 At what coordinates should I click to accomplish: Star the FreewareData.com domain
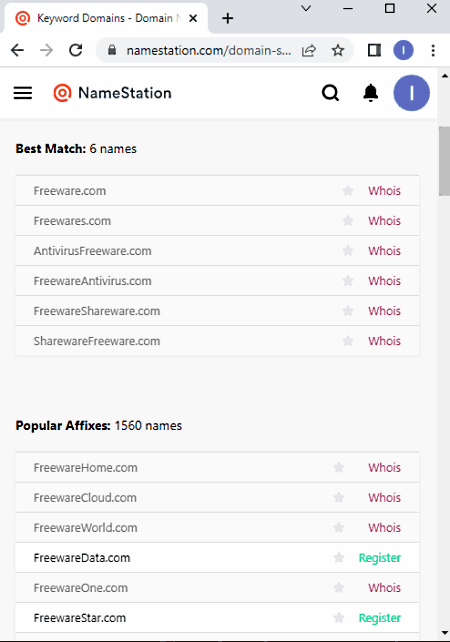pos(339,557)
